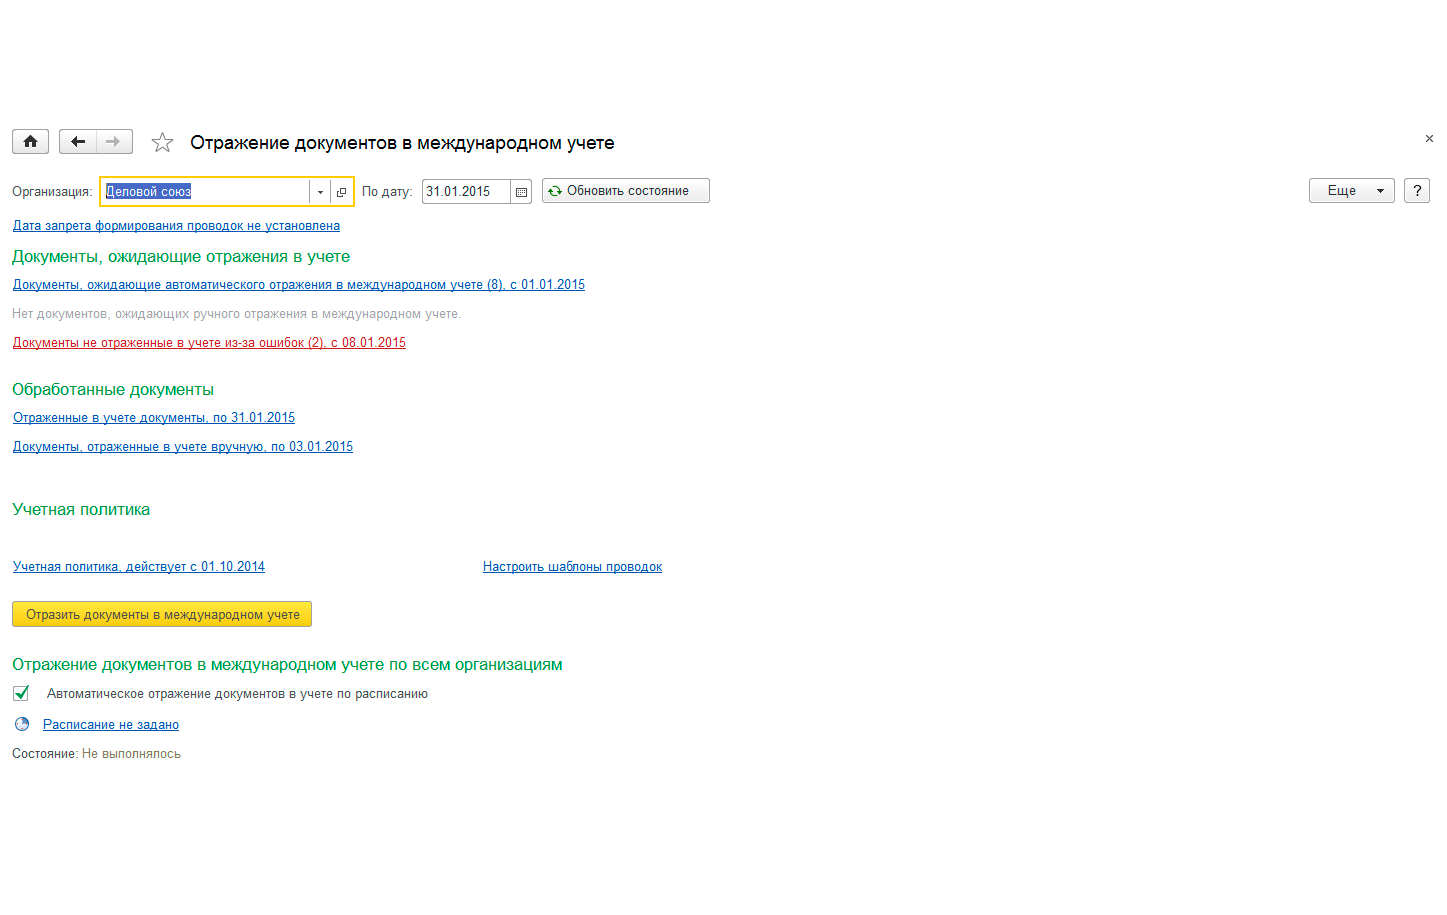Click the Home icon button
Image resolution: width=1447 pixels, height=915 pixels.
point(30,142)
